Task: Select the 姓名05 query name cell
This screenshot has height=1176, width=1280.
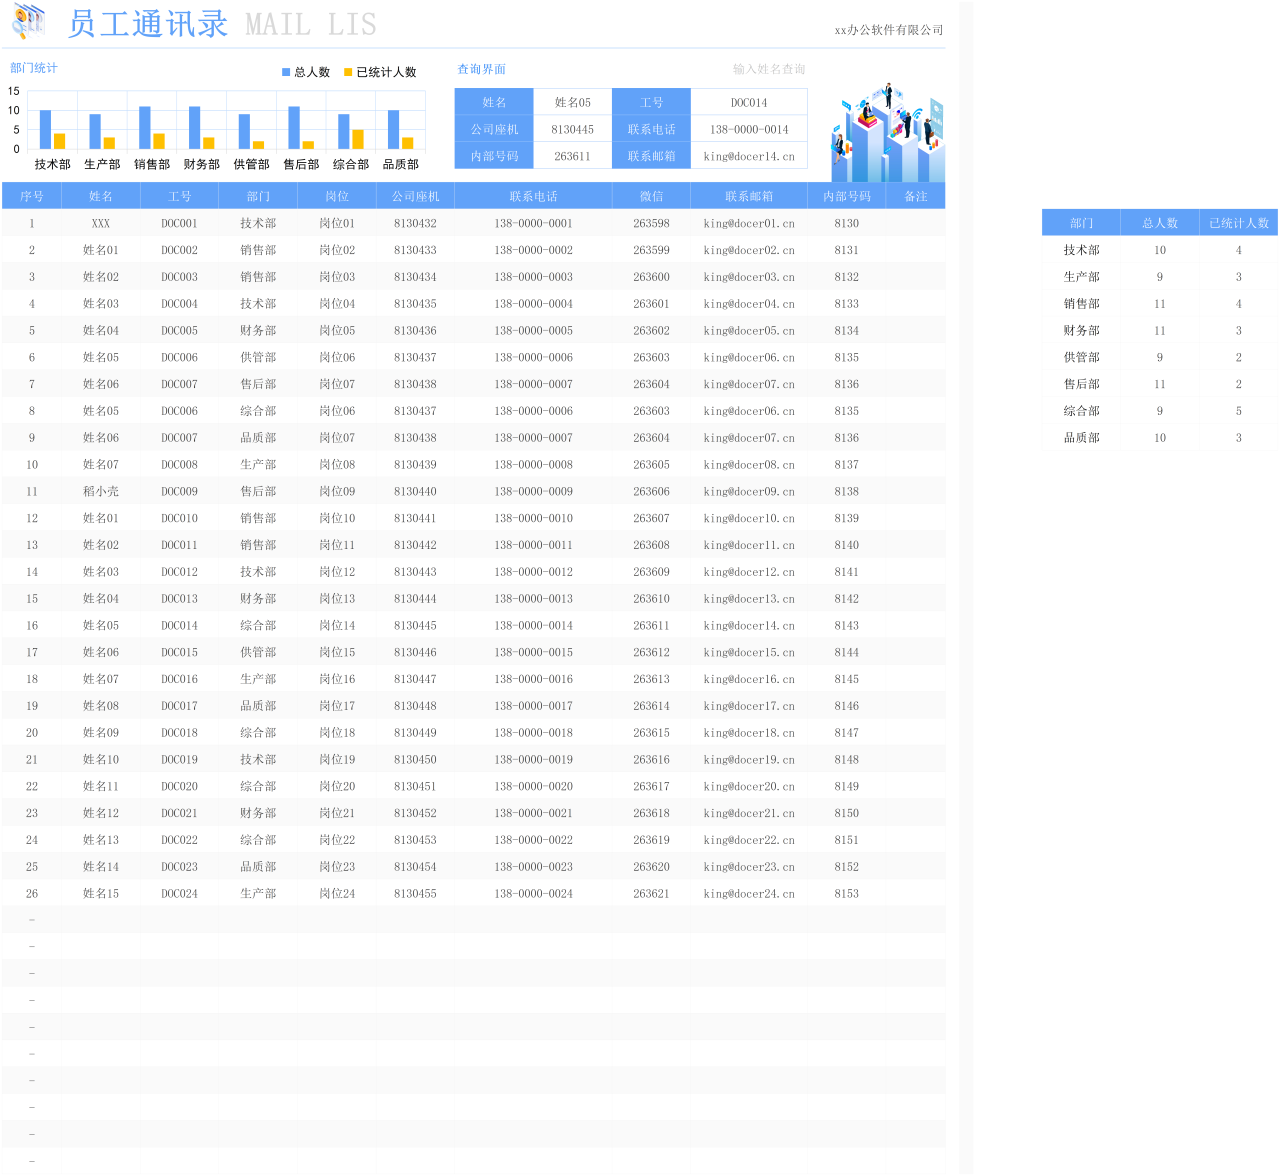Action: click(572, 102)
